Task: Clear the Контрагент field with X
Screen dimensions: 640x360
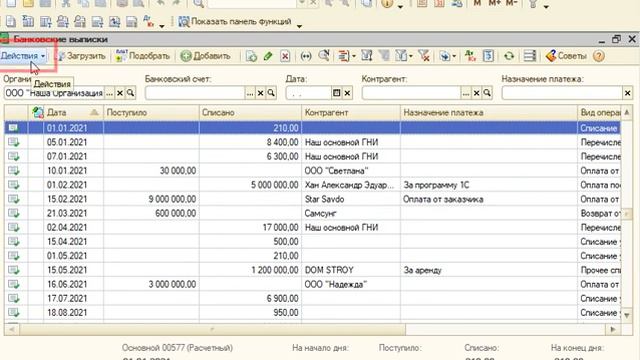Action: (x=476, y=93)
